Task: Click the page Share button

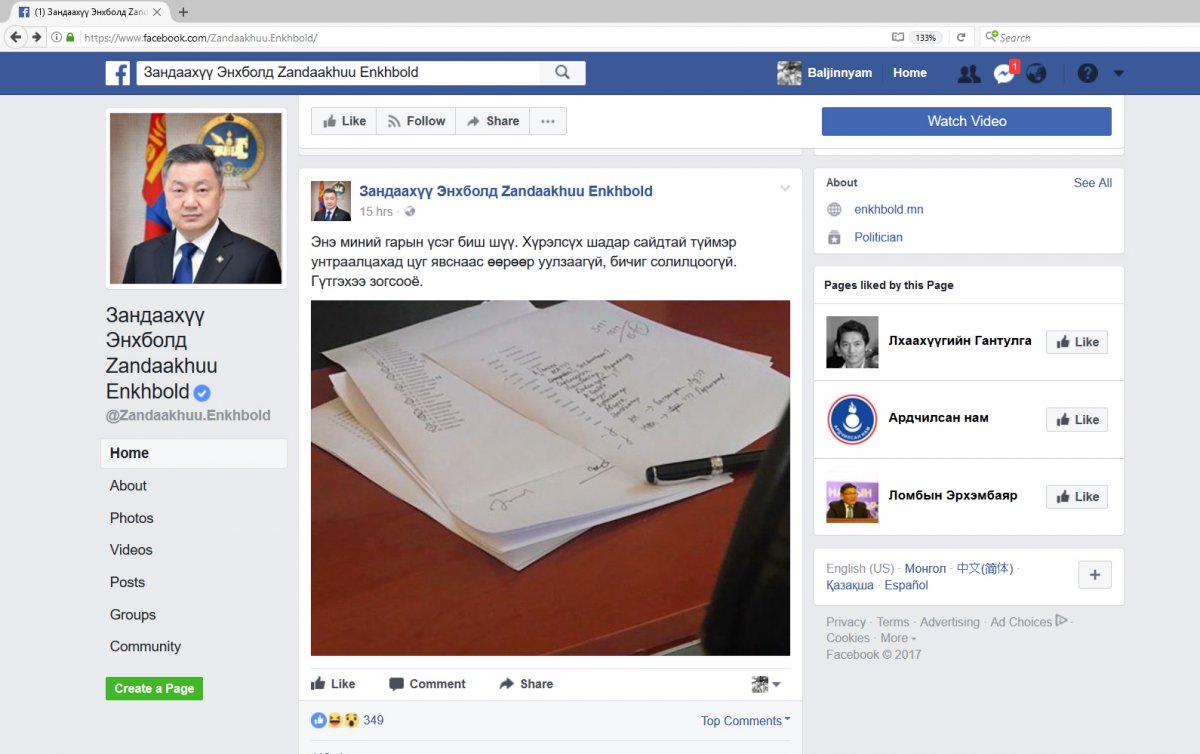Action: tap(493, 121)
